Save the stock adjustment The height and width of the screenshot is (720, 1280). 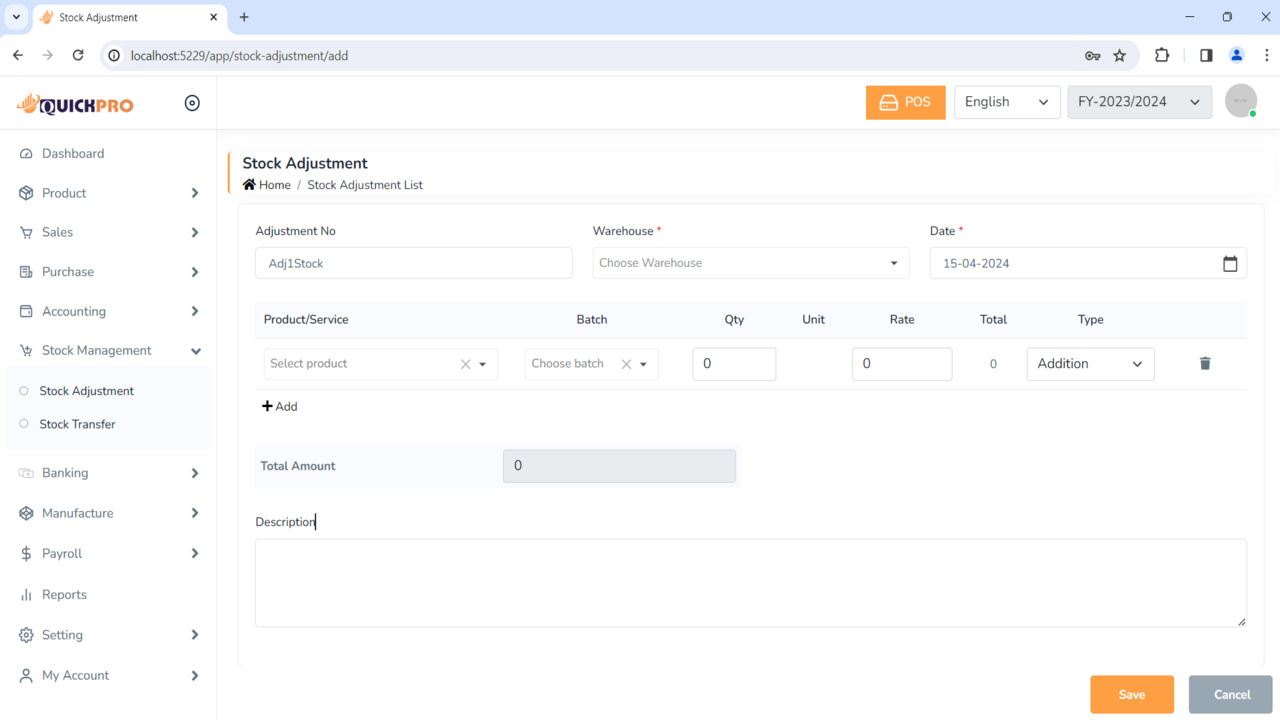(x=1131, y=694)
